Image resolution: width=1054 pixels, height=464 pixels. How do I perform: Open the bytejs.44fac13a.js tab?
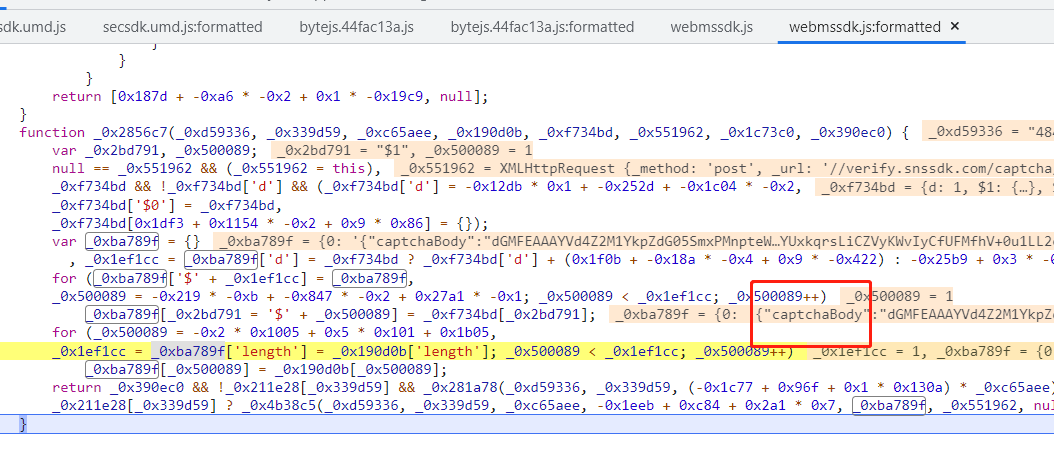(356, 27)
